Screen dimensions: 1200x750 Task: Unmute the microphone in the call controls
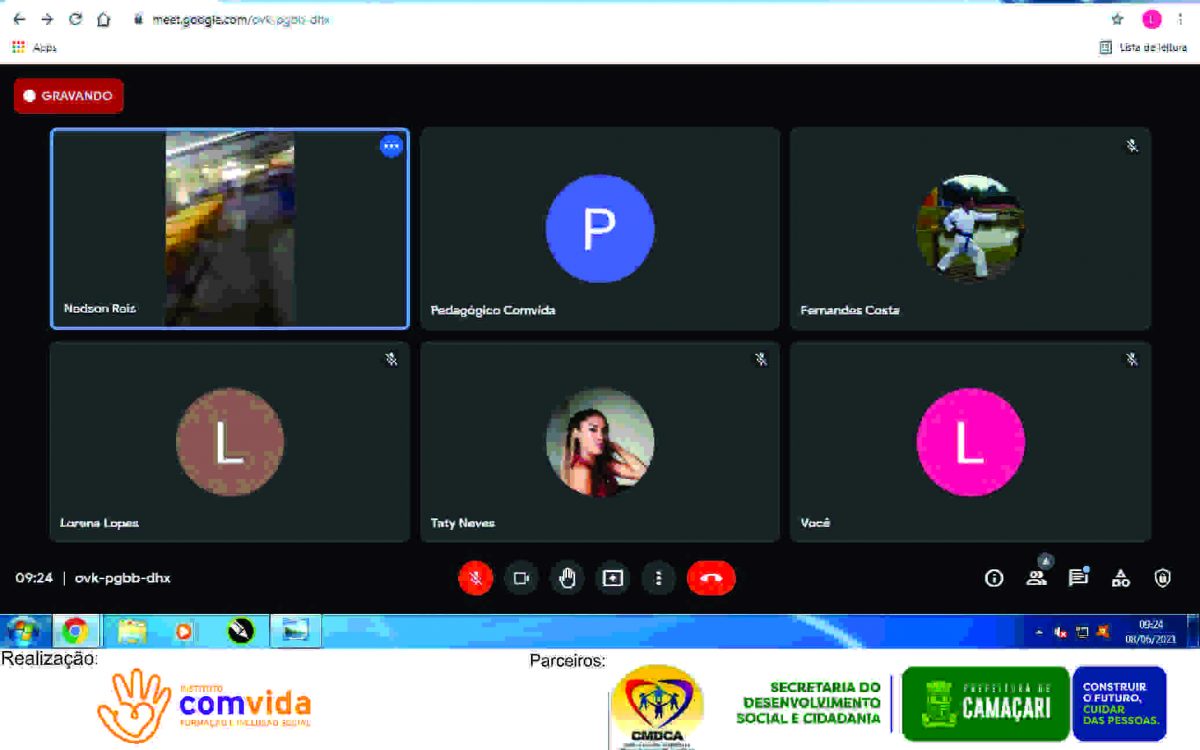(475, 578)
